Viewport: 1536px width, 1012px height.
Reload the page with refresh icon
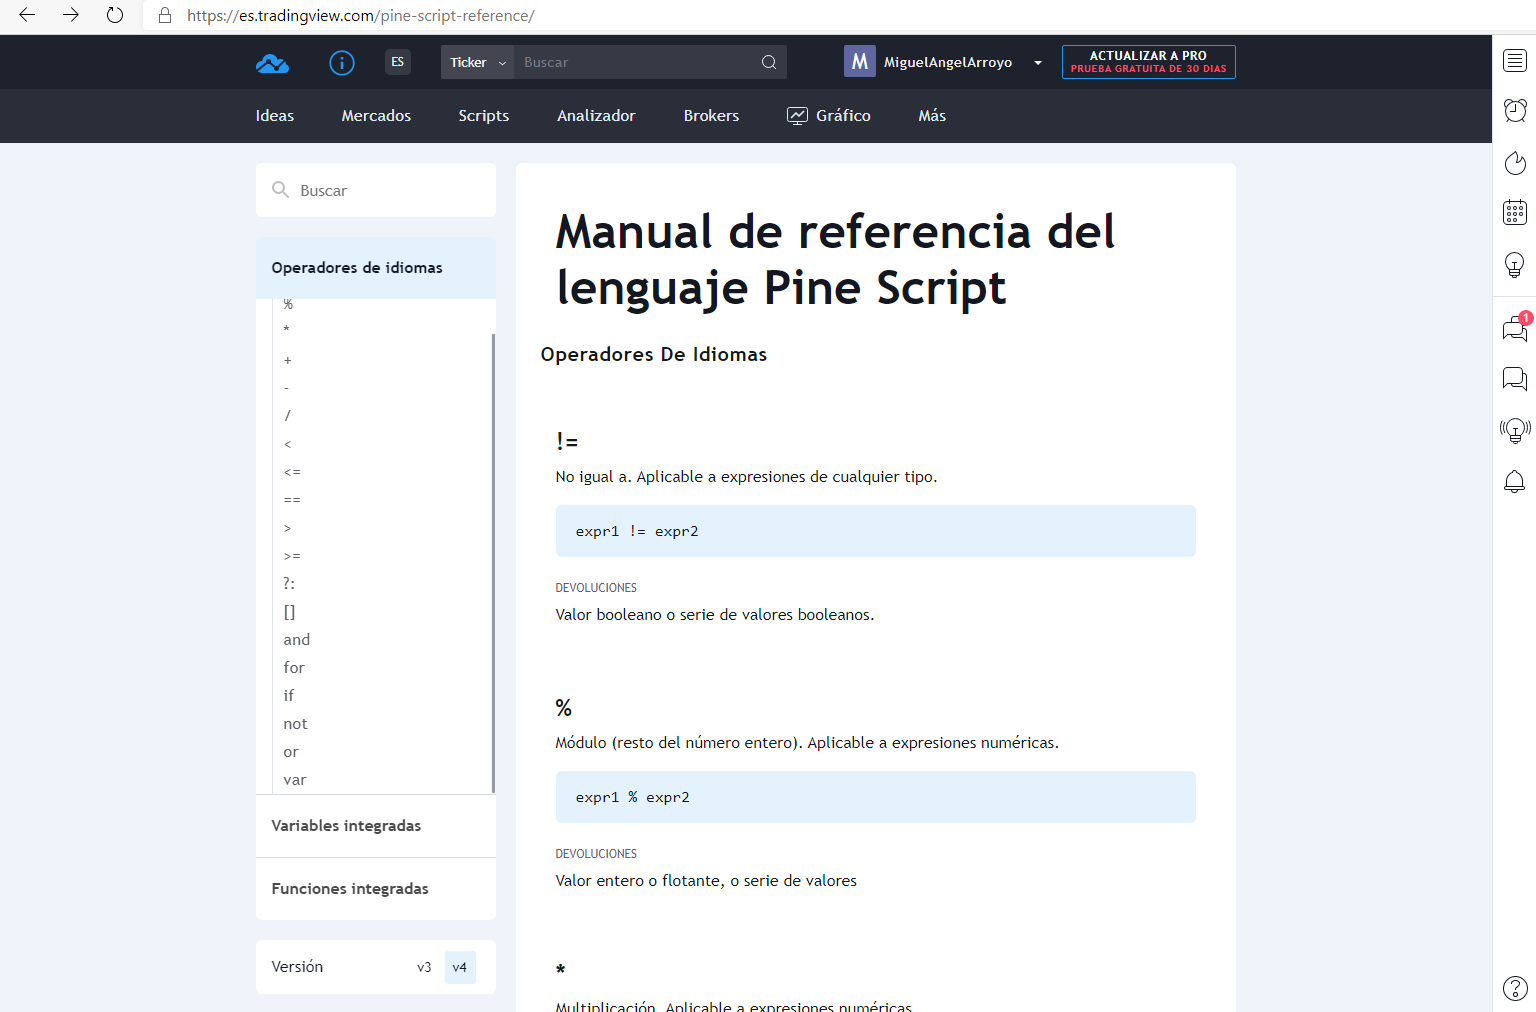coord(115,15)
